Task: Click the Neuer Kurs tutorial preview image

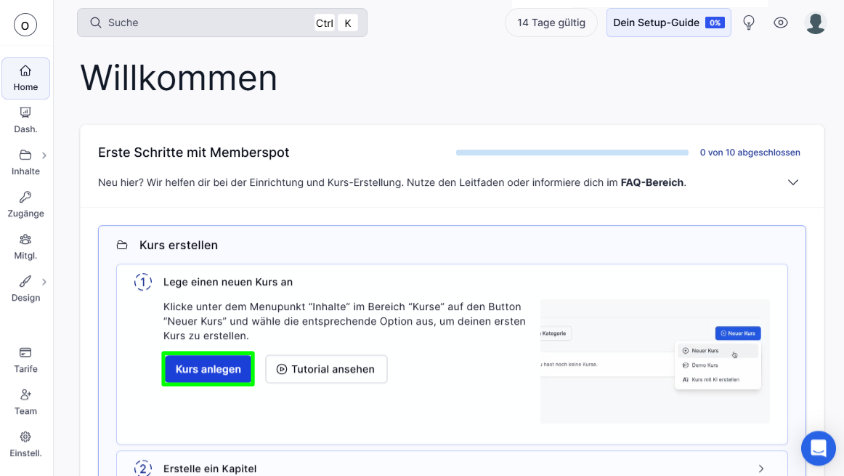Action: tap(655, 361)
